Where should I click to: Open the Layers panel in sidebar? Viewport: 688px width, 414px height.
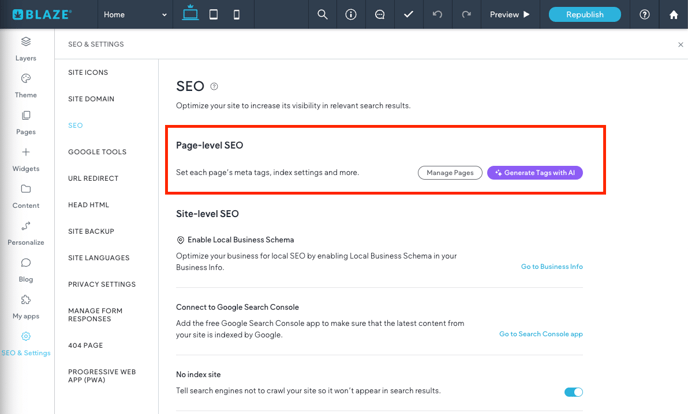26,48
